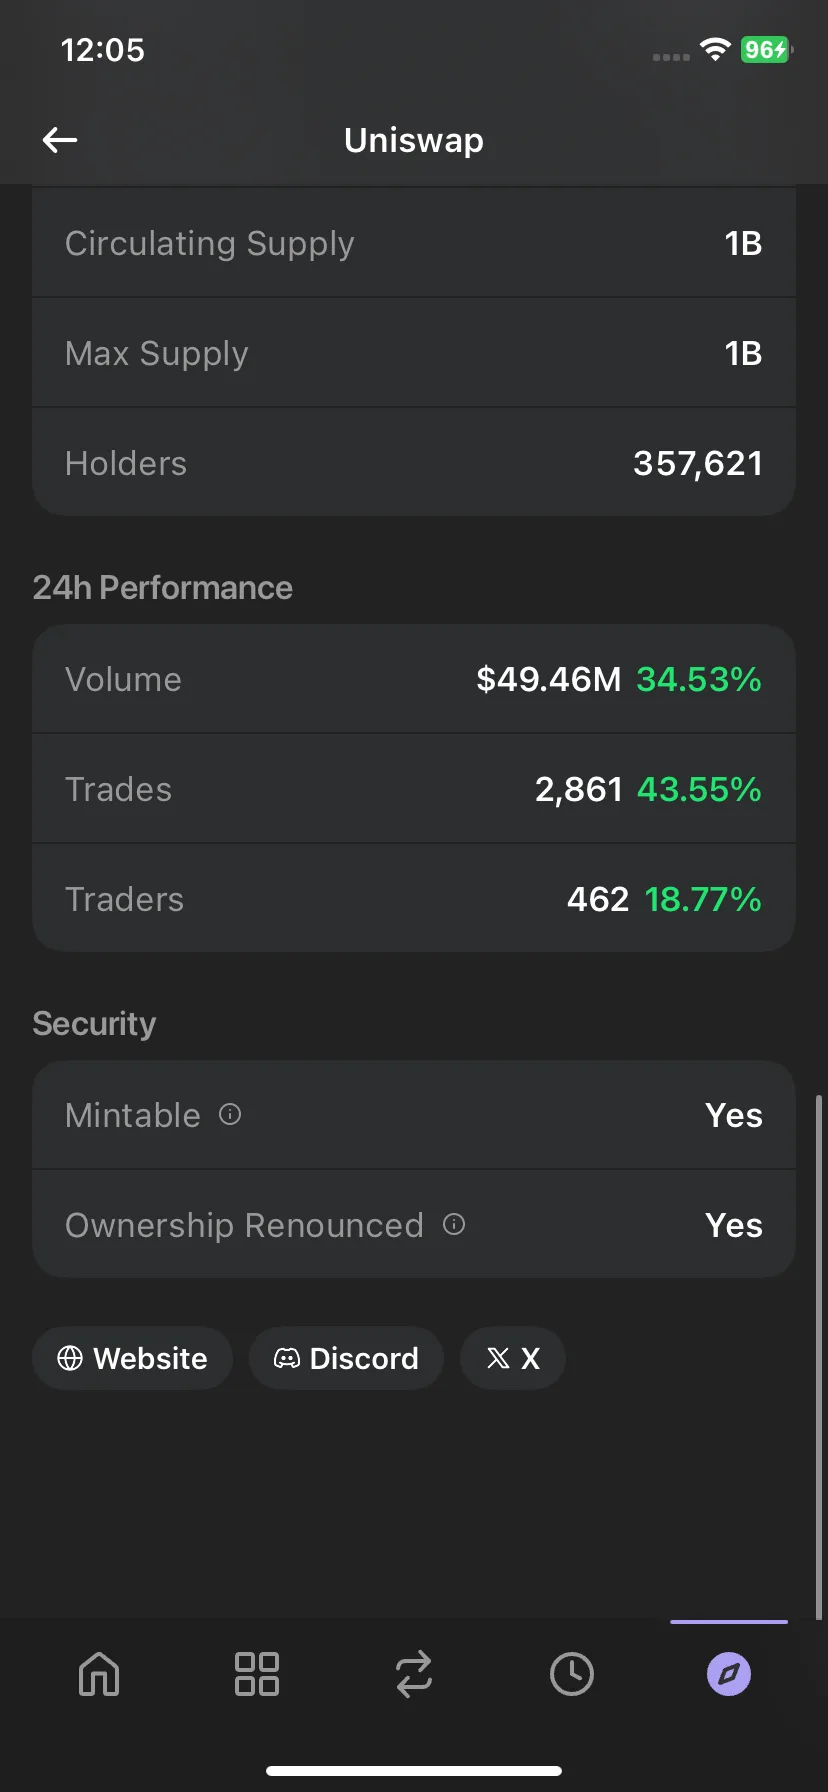
Task: Open the clock history tab
Action: tap(571, 1673)
